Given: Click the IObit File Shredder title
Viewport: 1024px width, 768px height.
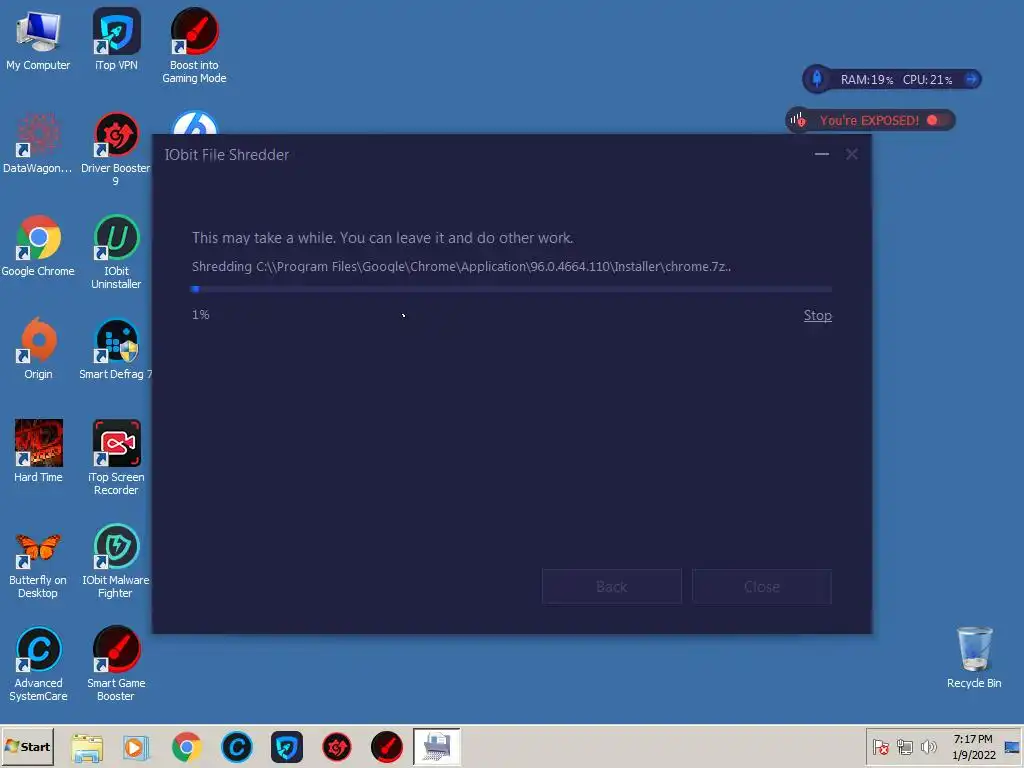Looking at the screenshot, I should point(227,155).
